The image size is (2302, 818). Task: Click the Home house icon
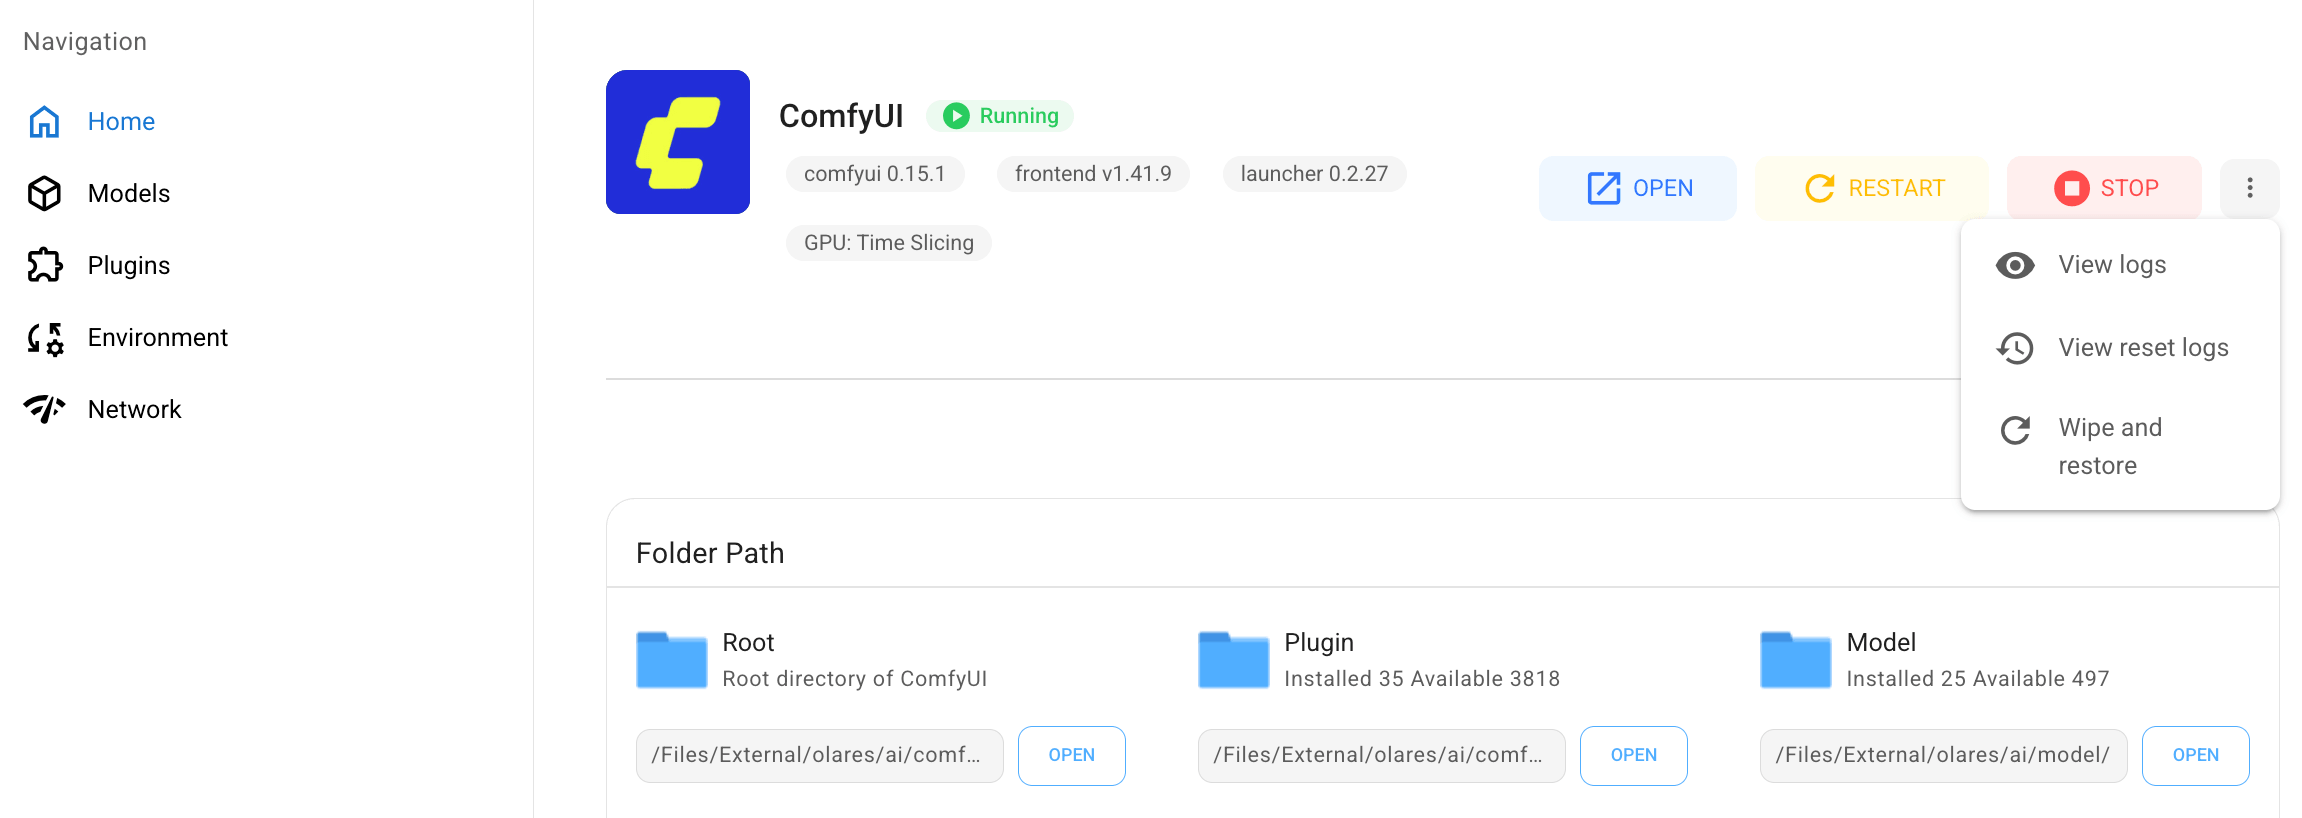coord(44,122)
